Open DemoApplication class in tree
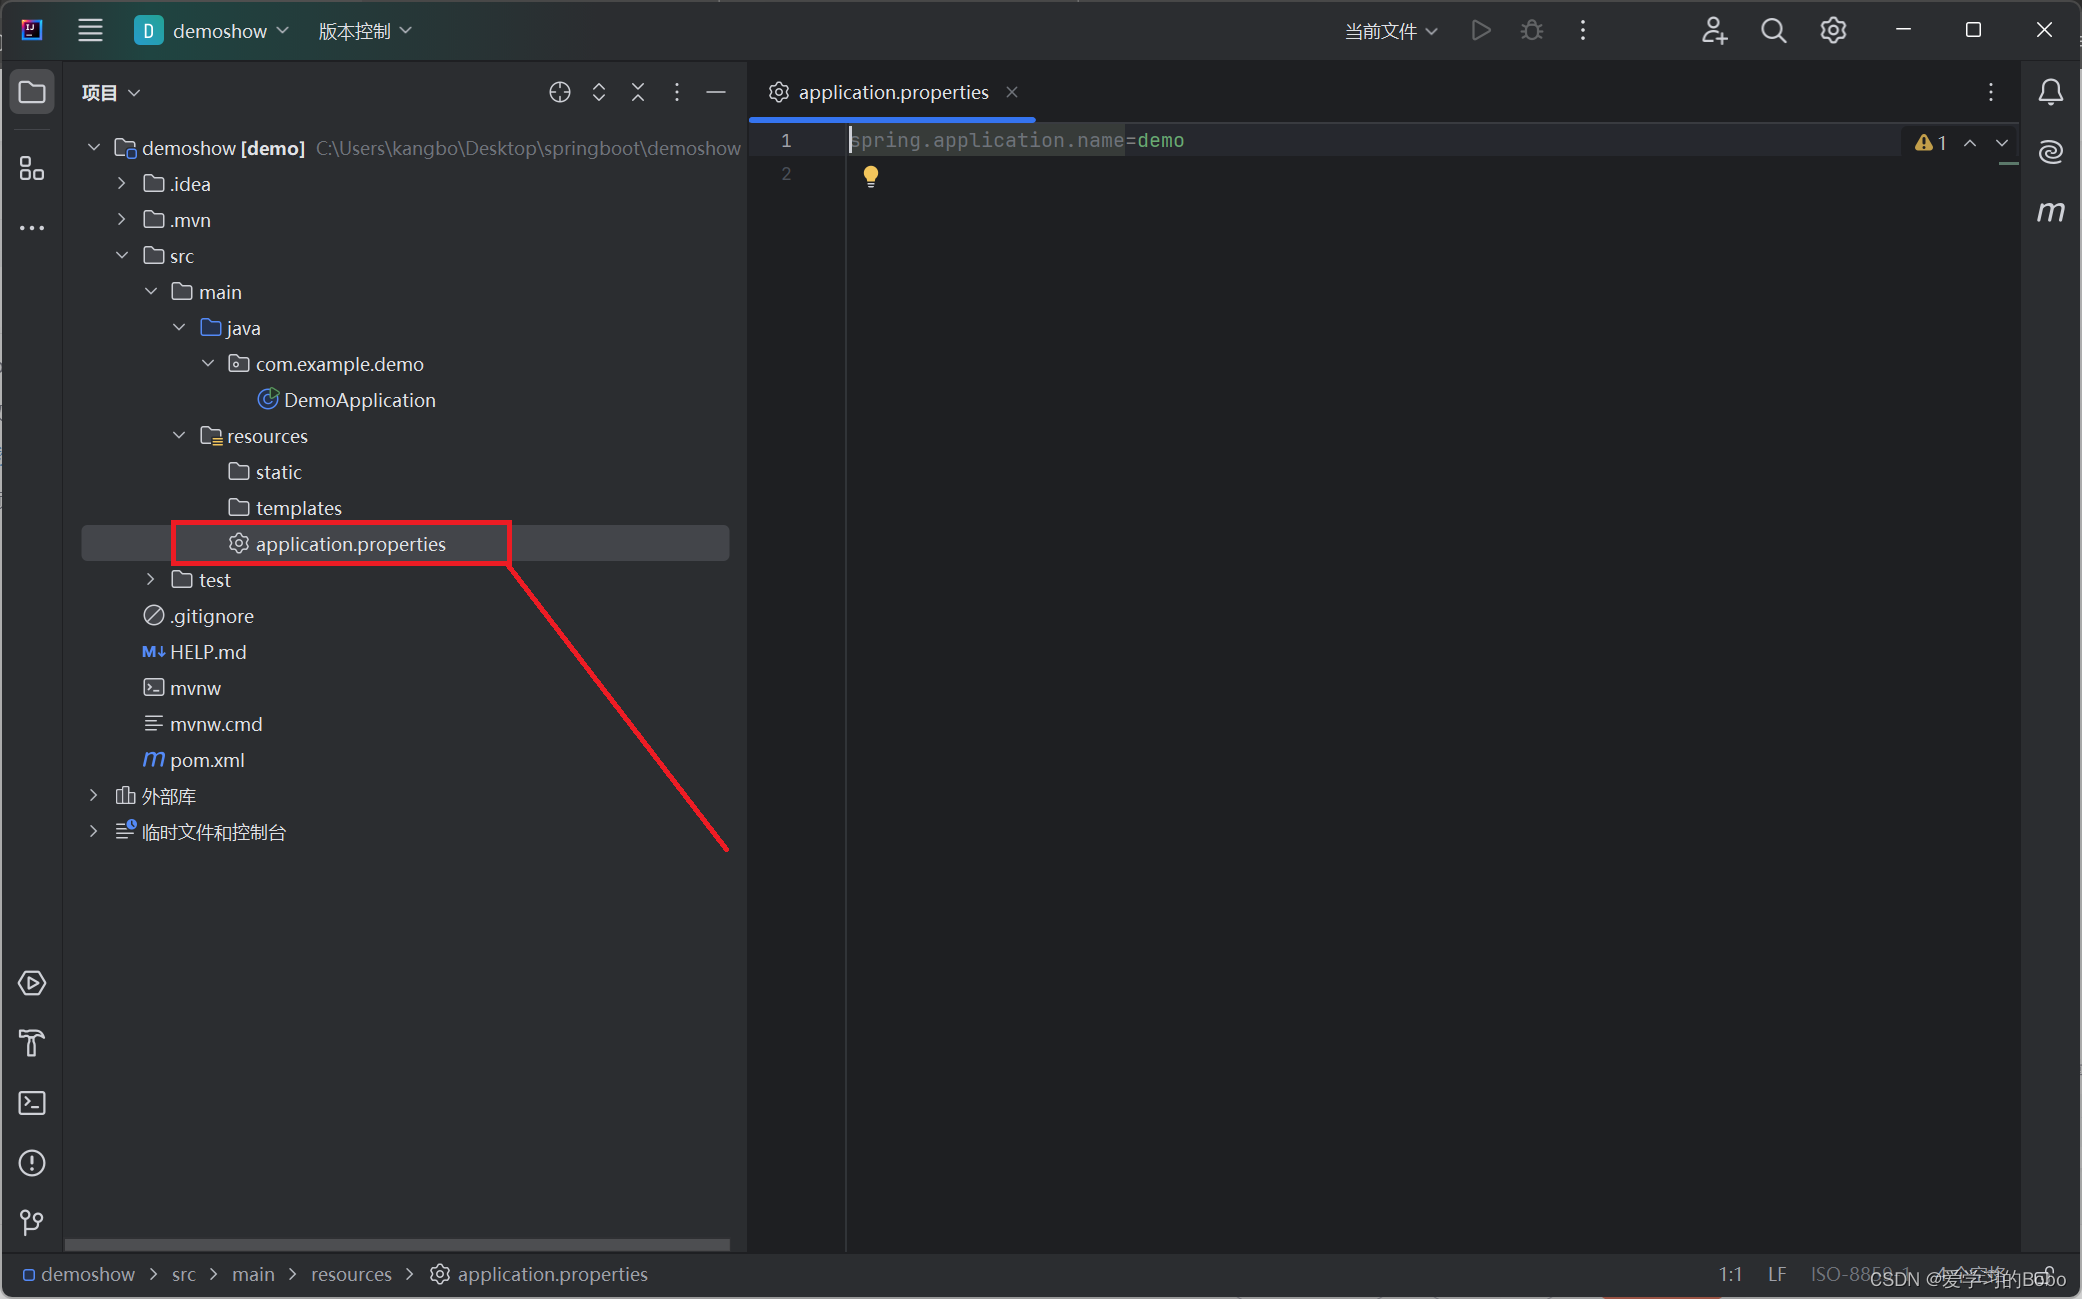 359,400
